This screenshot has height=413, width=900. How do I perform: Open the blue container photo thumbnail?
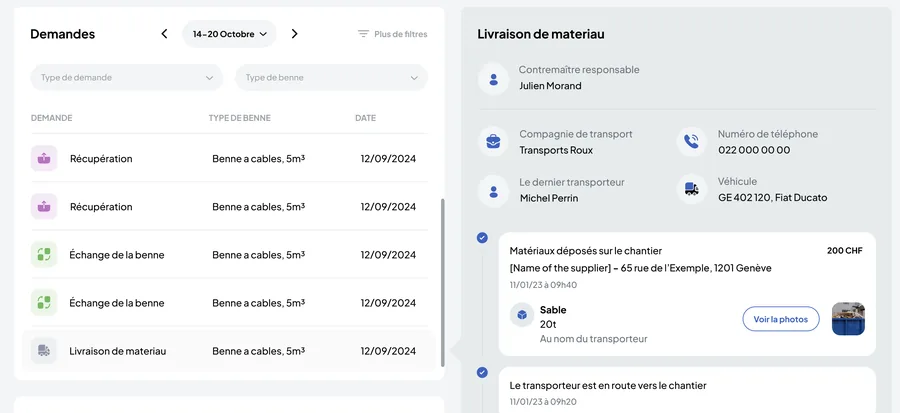[848, 319]
